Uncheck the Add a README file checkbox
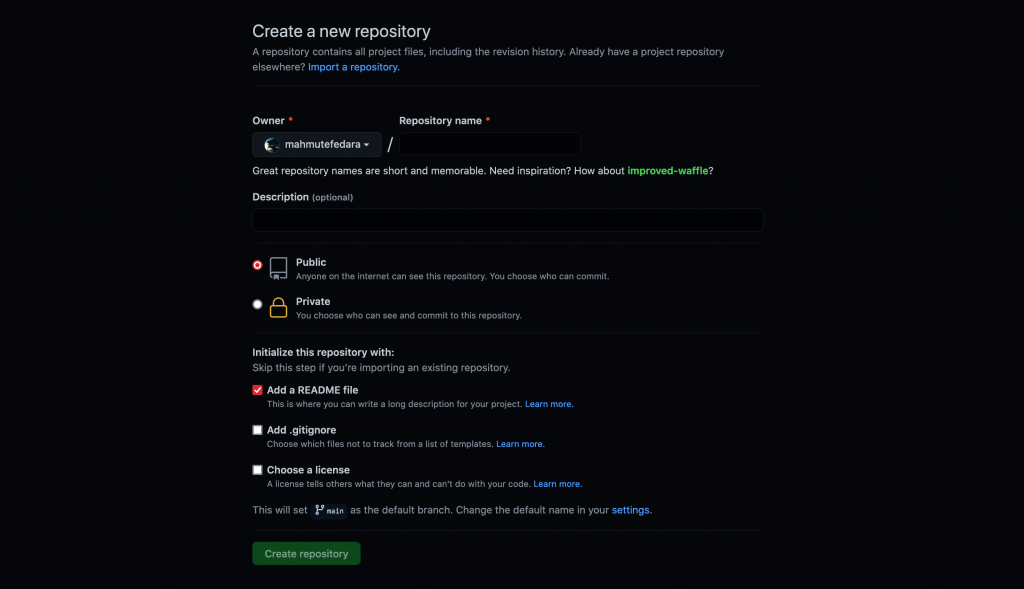This screenshot has height=589, width=1024. (x=257, y=390)
